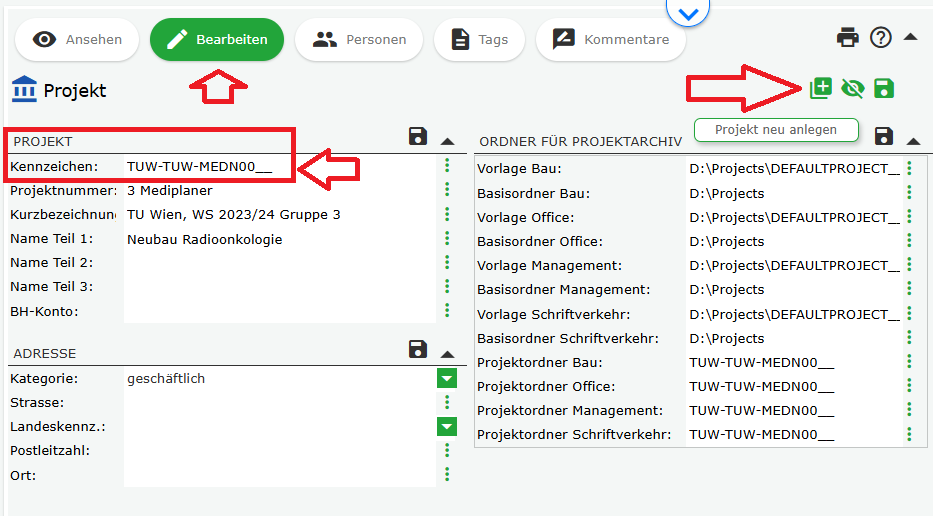The height and width of the screenshot is (516, 933).
Task: Open the help question mark icon
Action: [880, 38]
